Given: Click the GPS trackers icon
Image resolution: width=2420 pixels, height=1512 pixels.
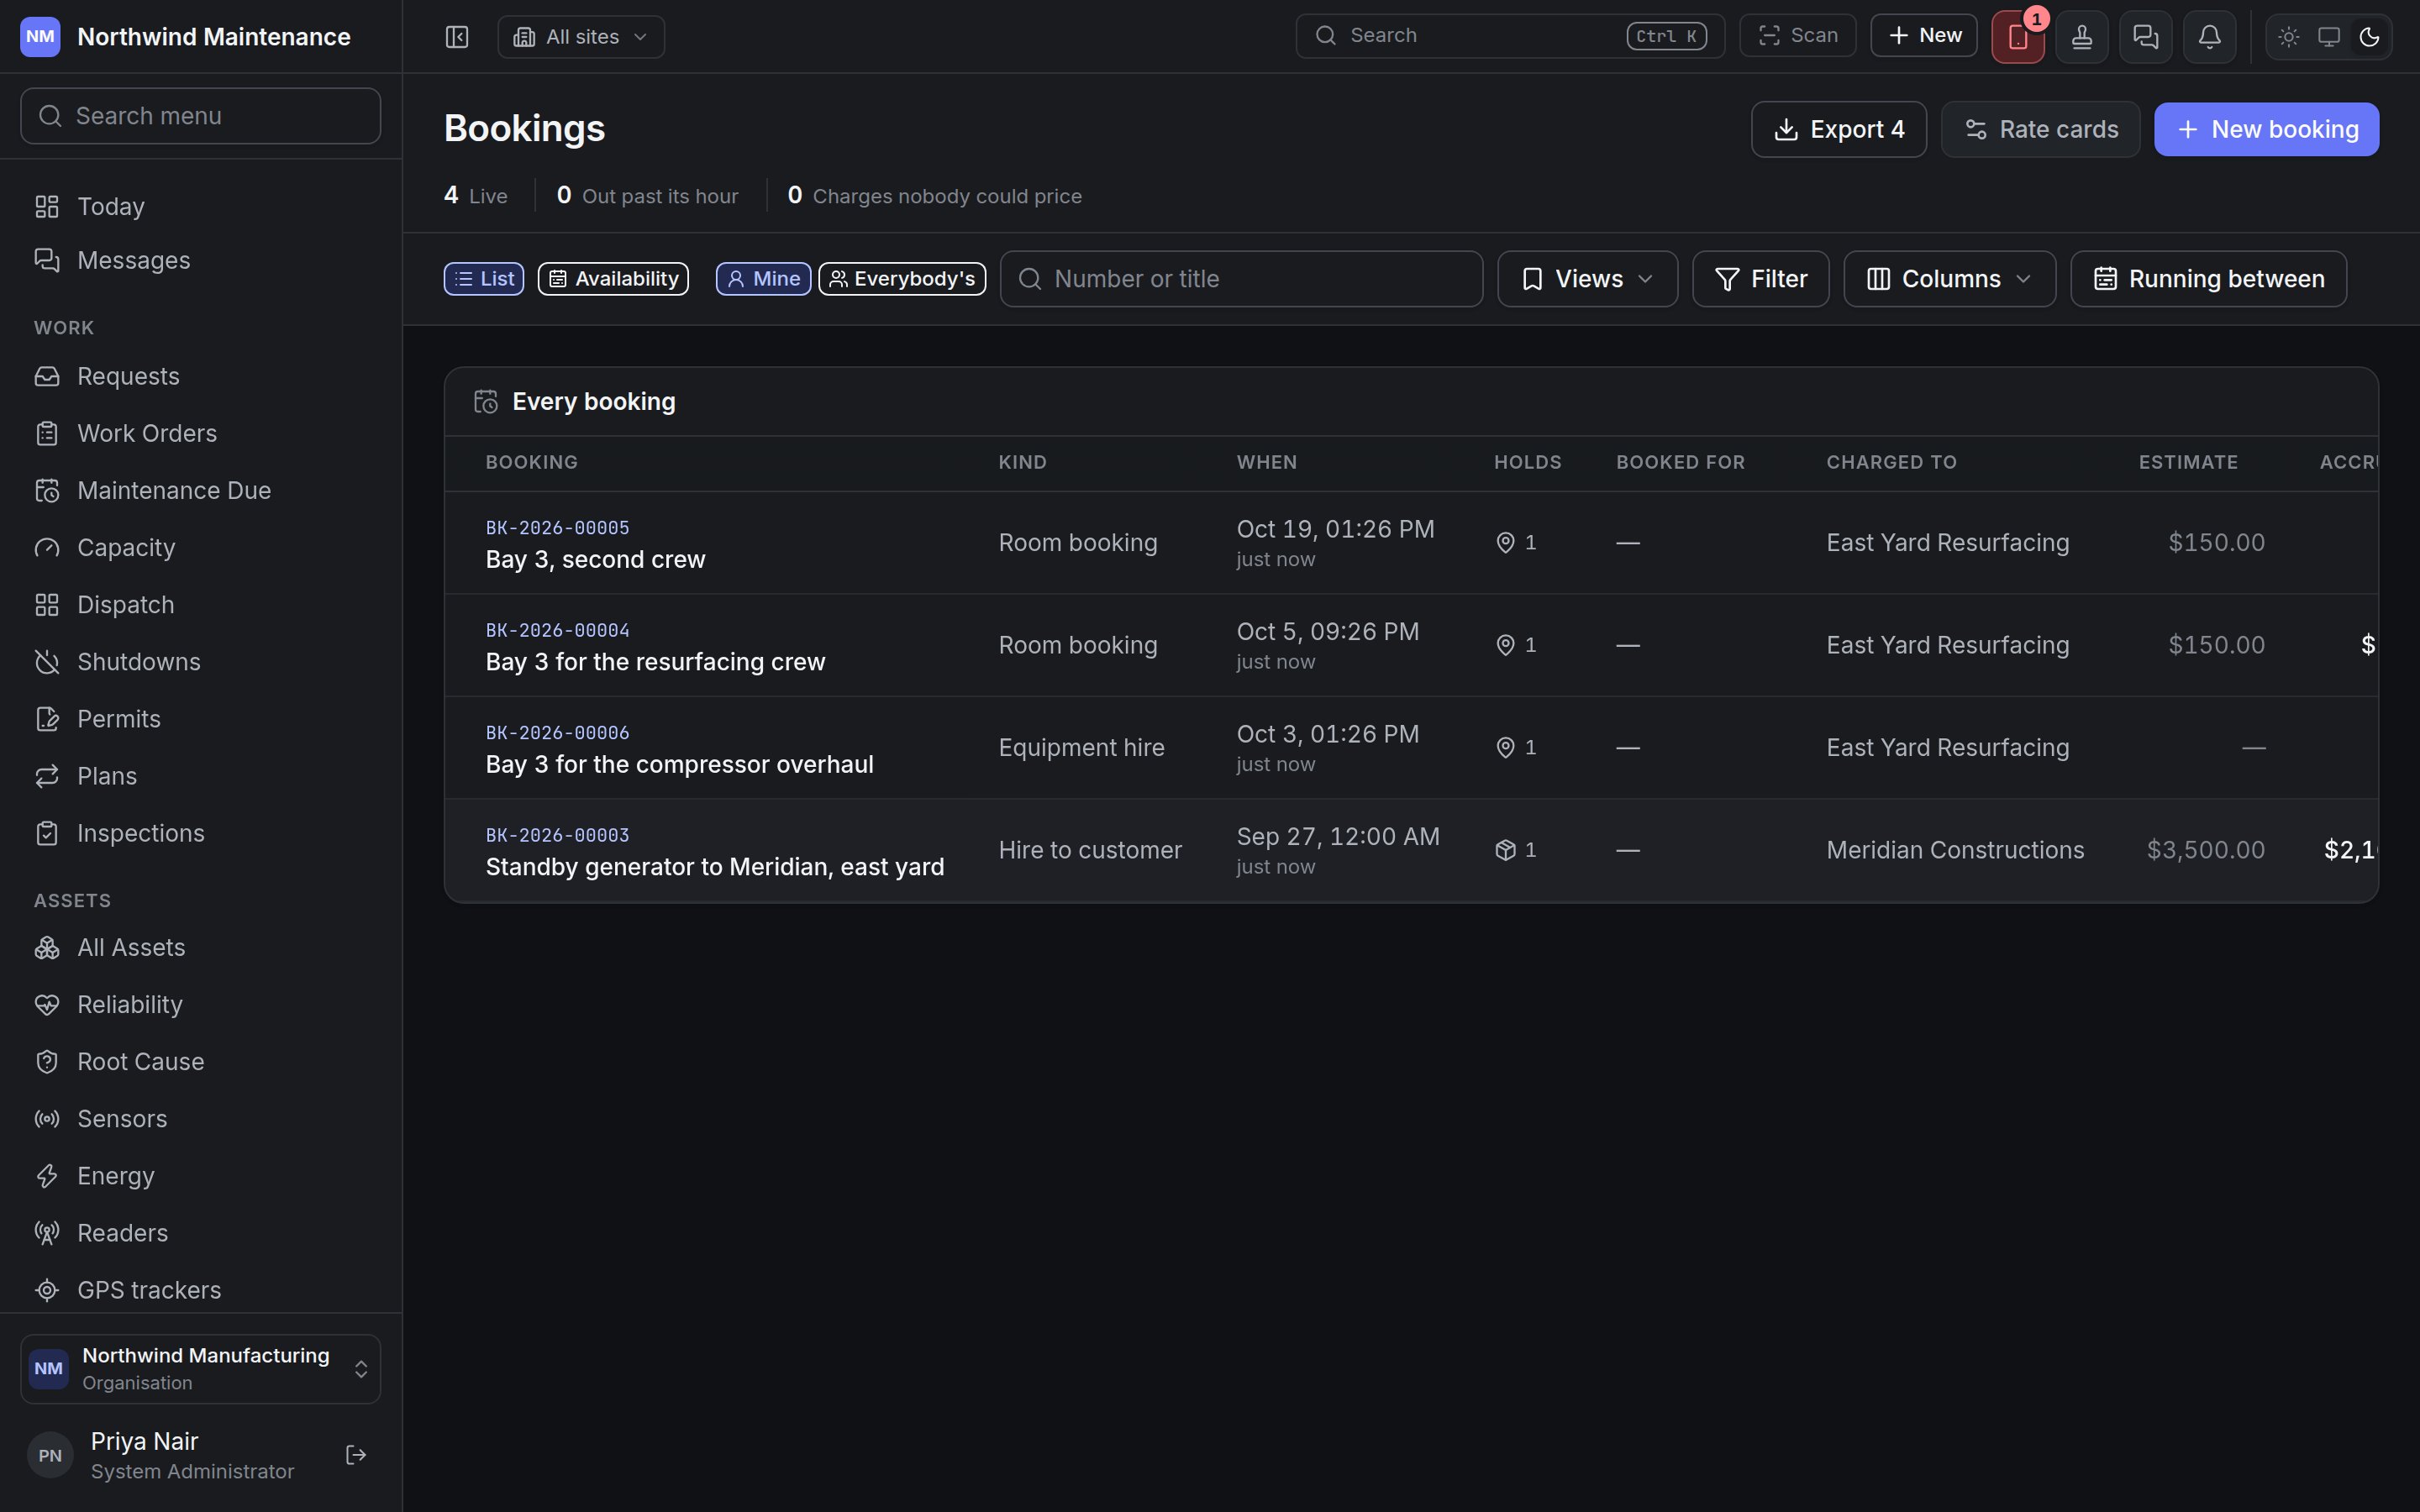Looking at the screenshot, I should [47, 1290].
